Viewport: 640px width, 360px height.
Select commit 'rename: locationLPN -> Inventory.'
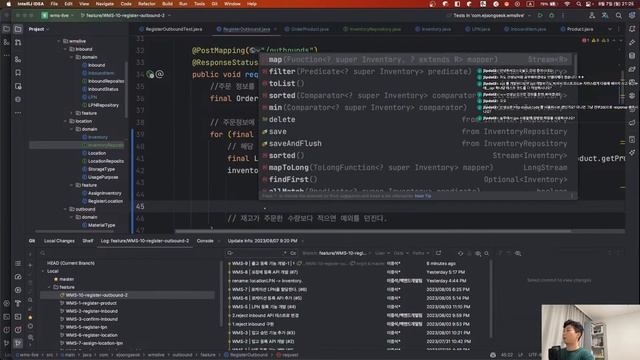pos(267,281)
